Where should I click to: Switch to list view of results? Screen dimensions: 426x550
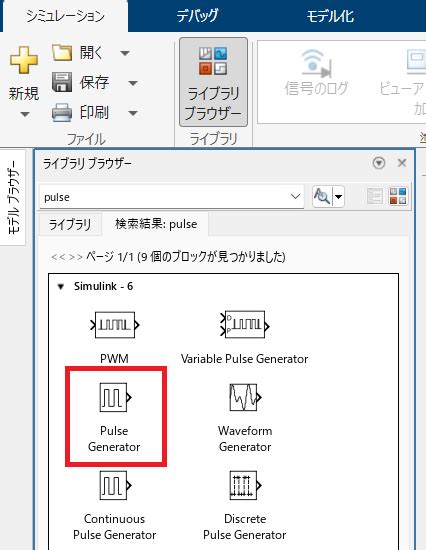tap(375, 196)
